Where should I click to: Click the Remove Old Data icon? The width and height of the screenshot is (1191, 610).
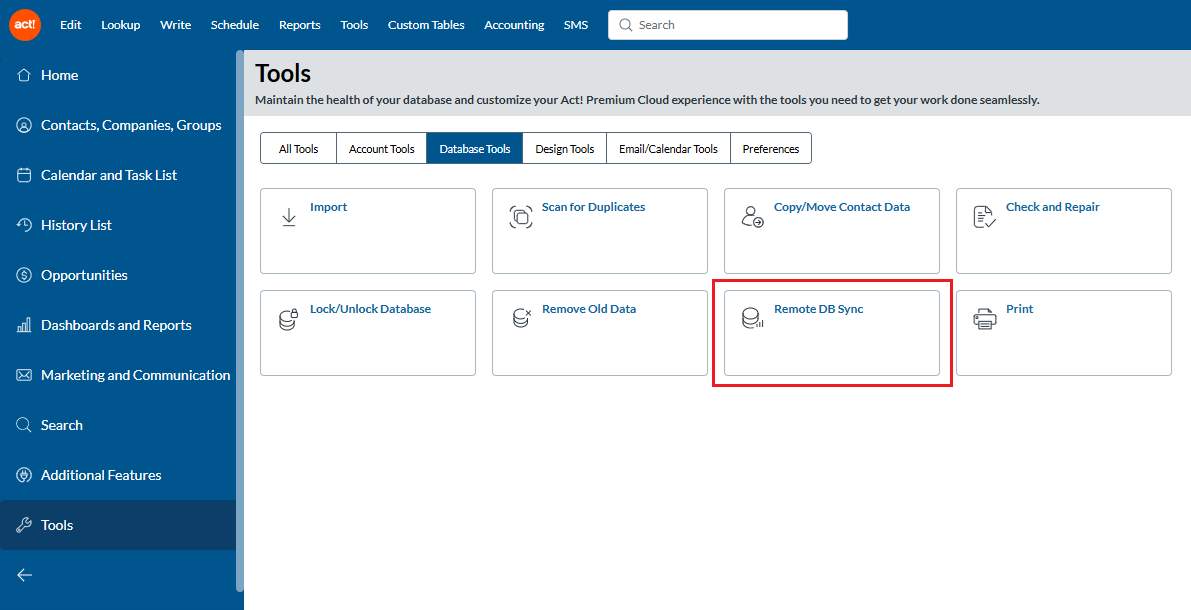point(521,319)
